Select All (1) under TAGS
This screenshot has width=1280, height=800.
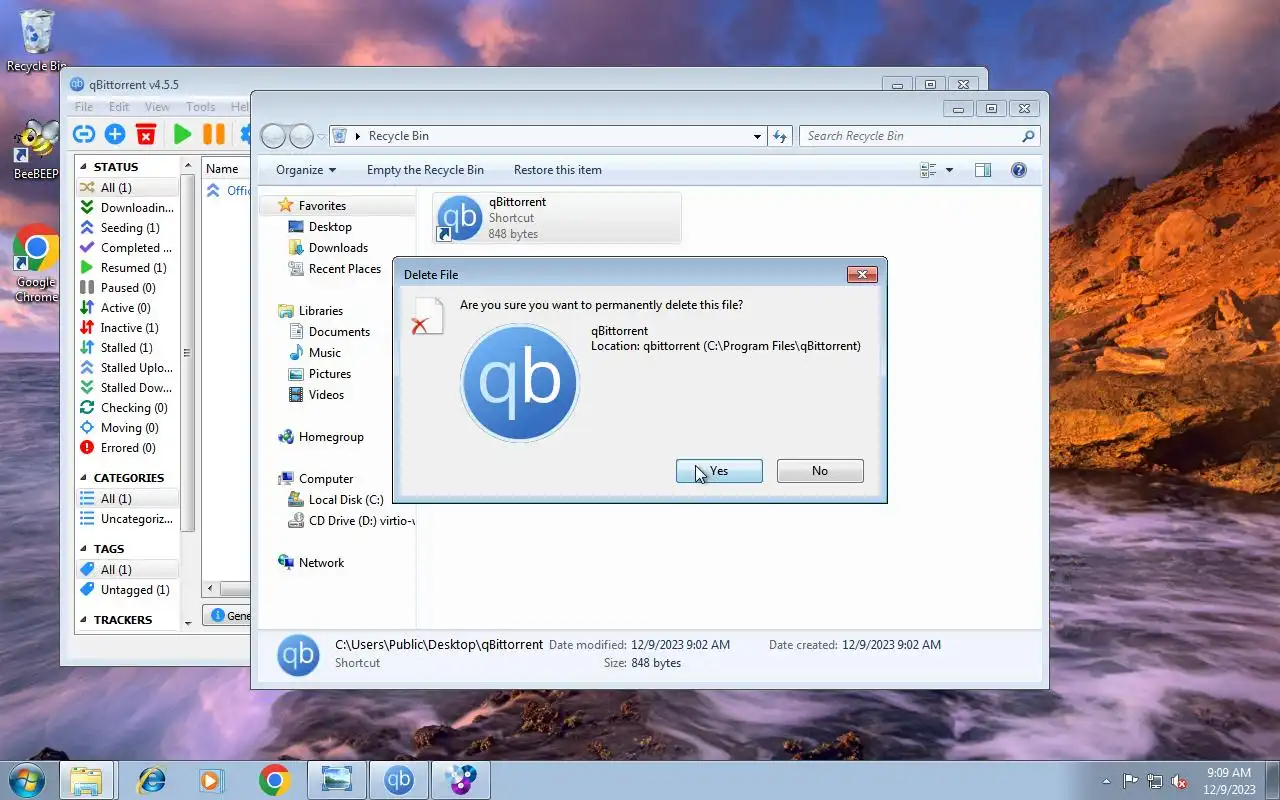[x=127, y=570]
